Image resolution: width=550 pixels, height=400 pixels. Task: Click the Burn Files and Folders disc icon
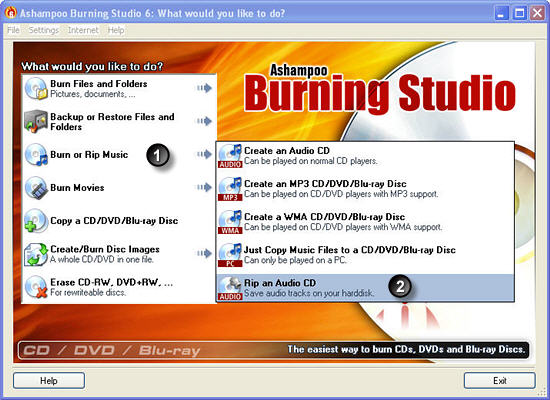(x=36, y=88)
